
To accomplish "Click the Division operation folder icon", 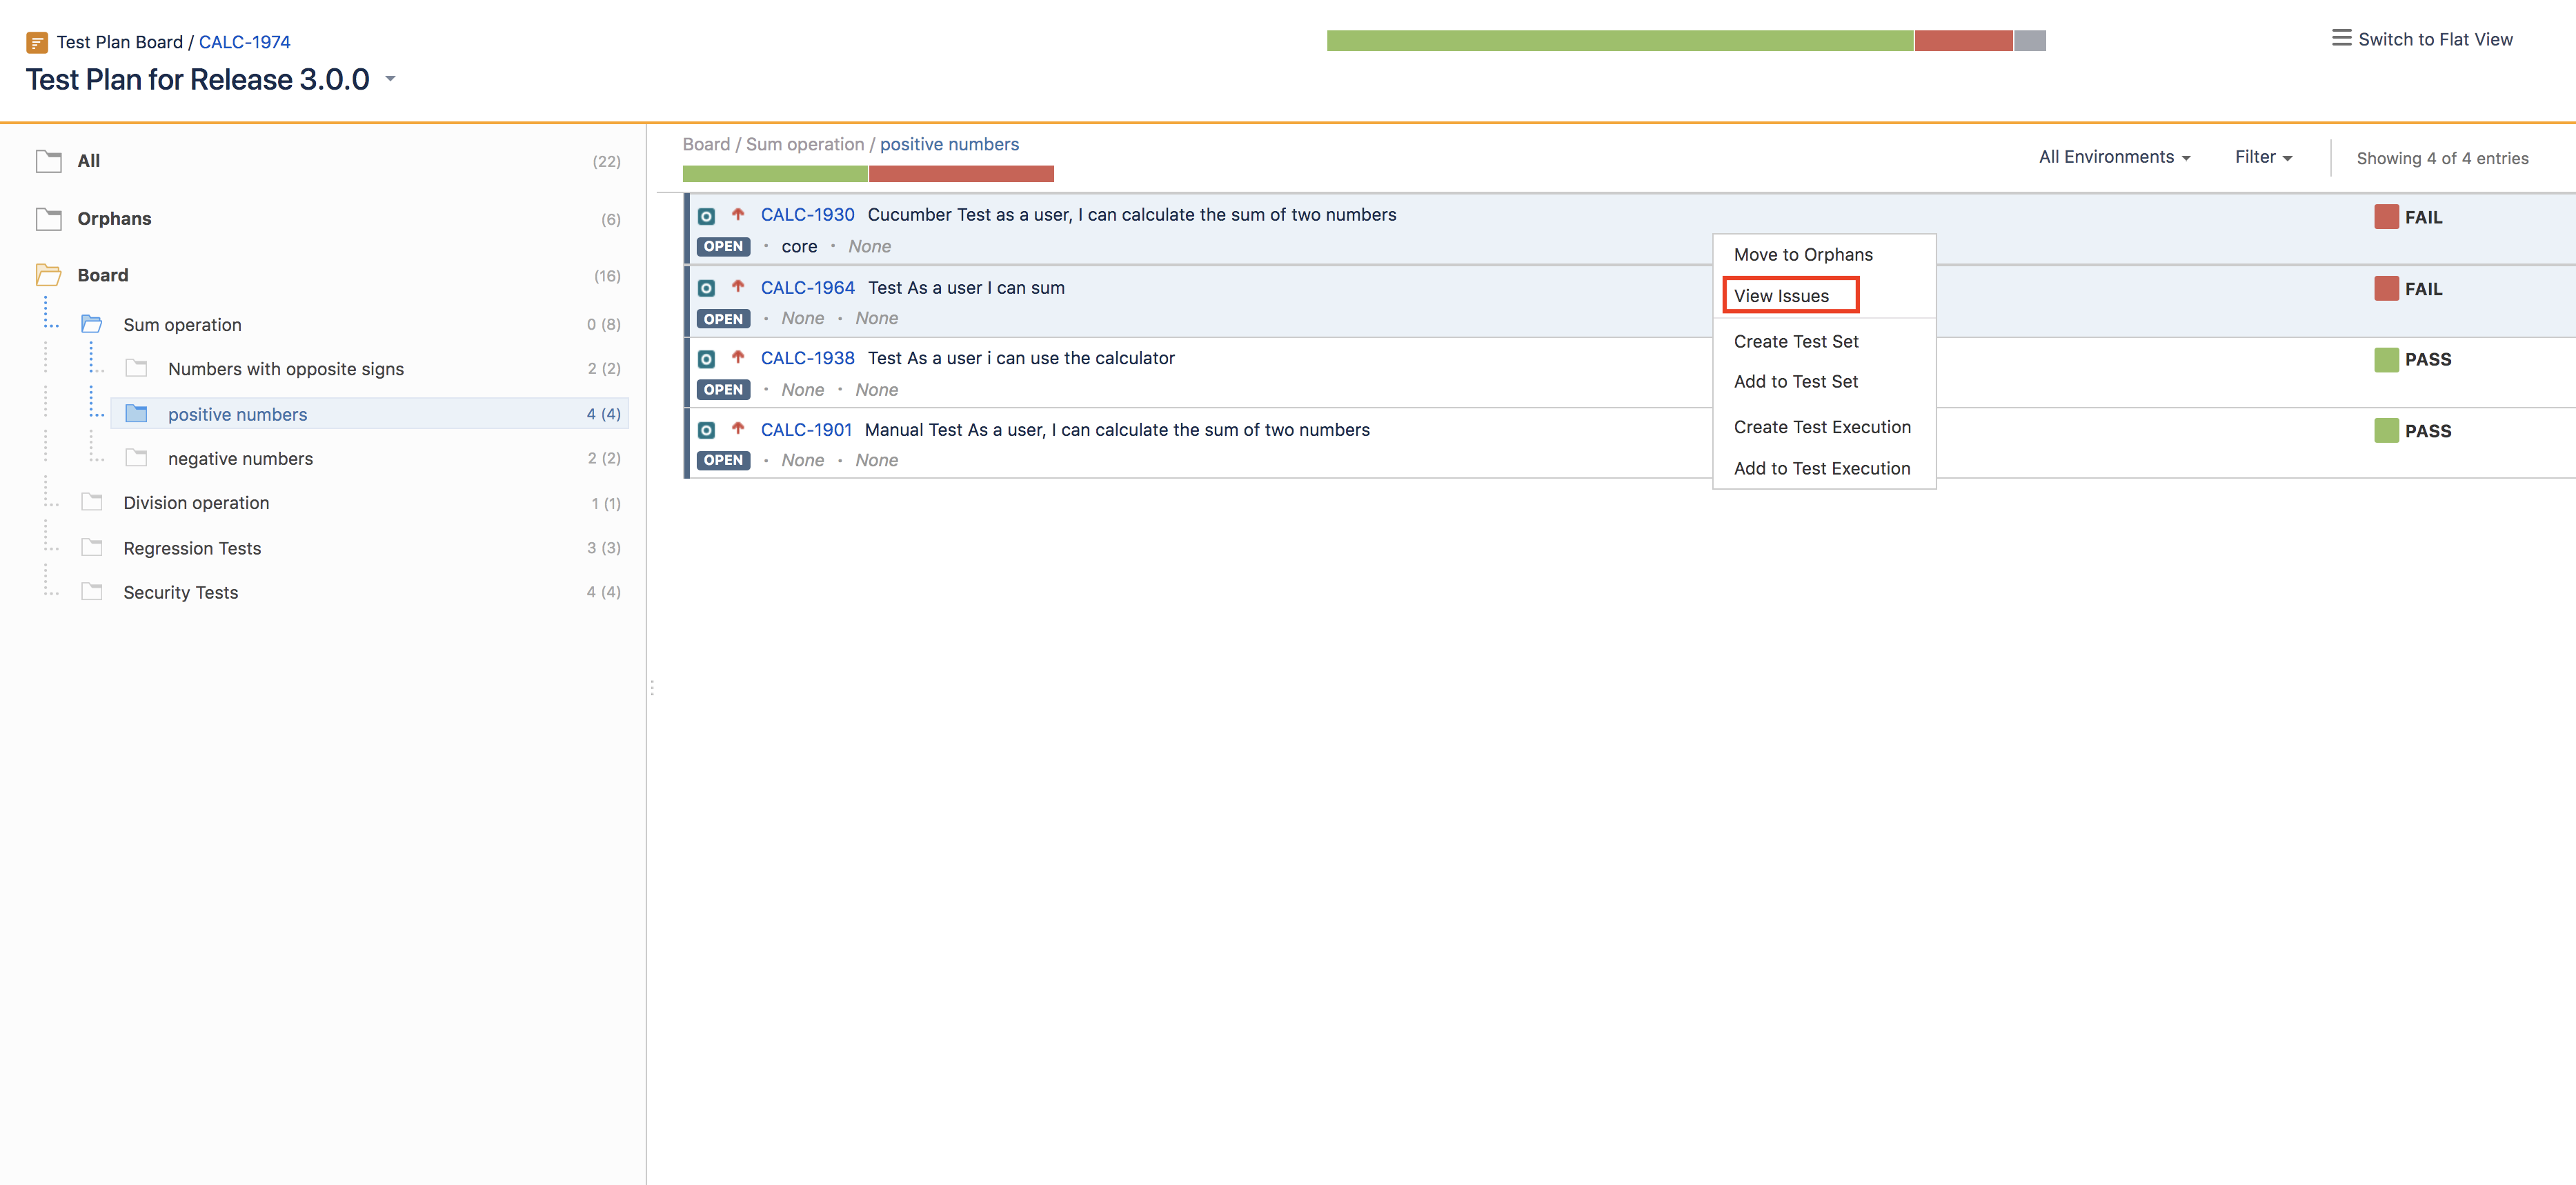I will coord(92,502).
